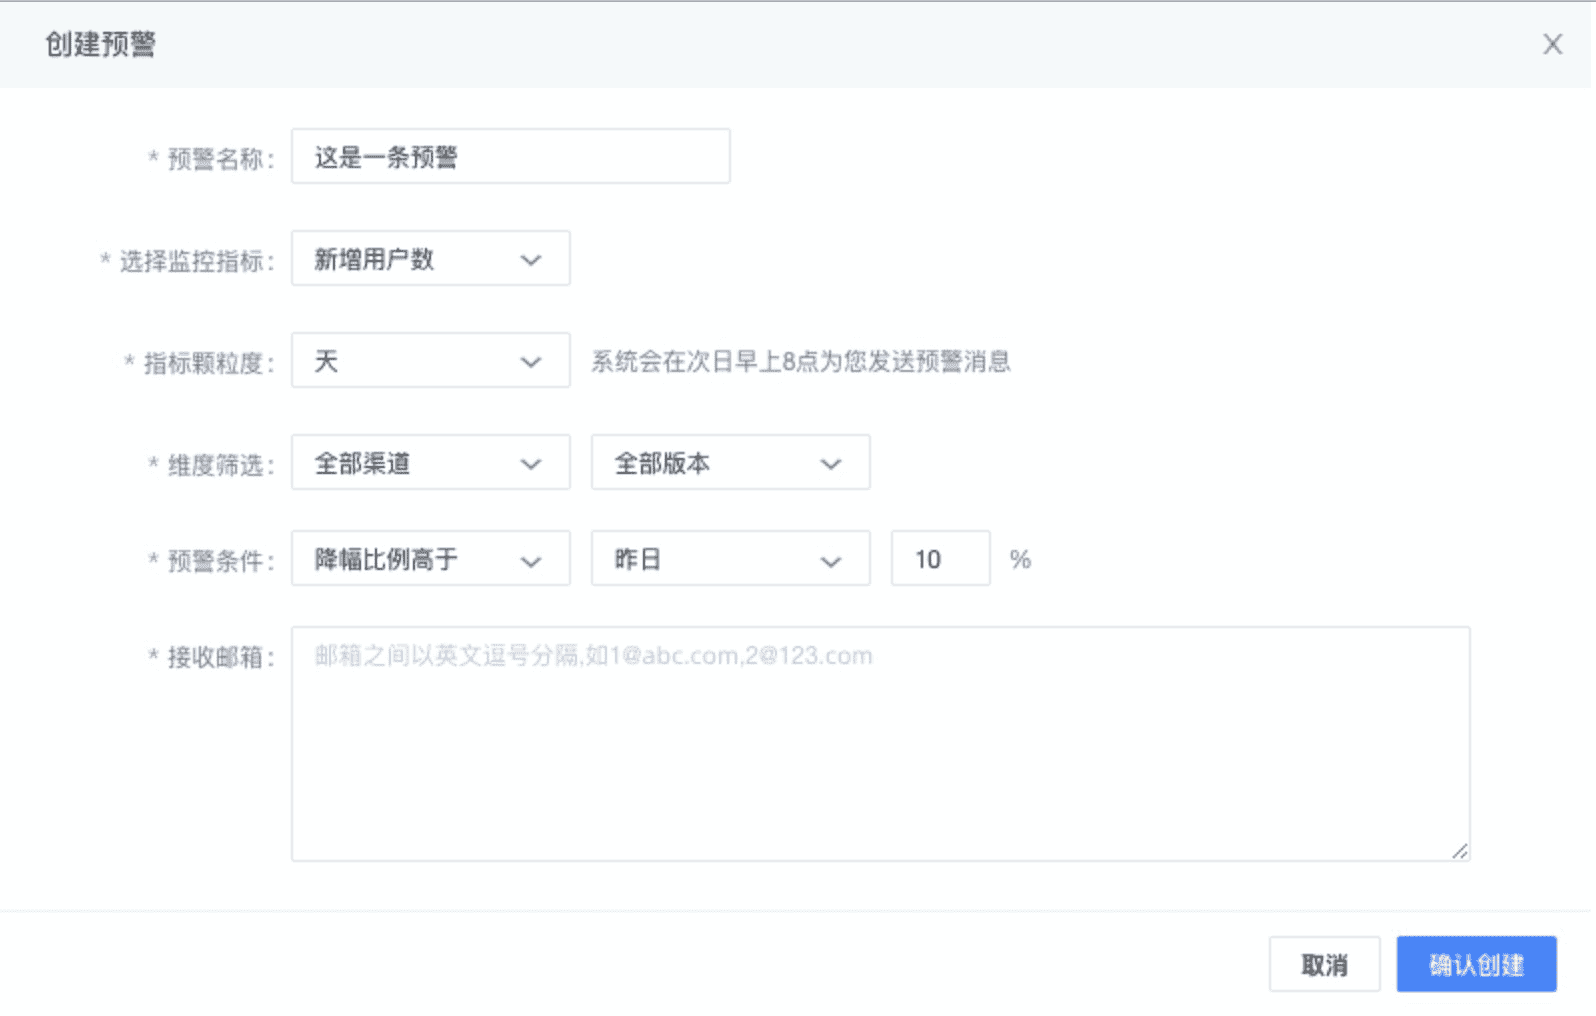The image size is (1596, 1016).
Task: Click the hint text 系统会在次日早上8点为您发送预警消息
Action: click(800, 361)
